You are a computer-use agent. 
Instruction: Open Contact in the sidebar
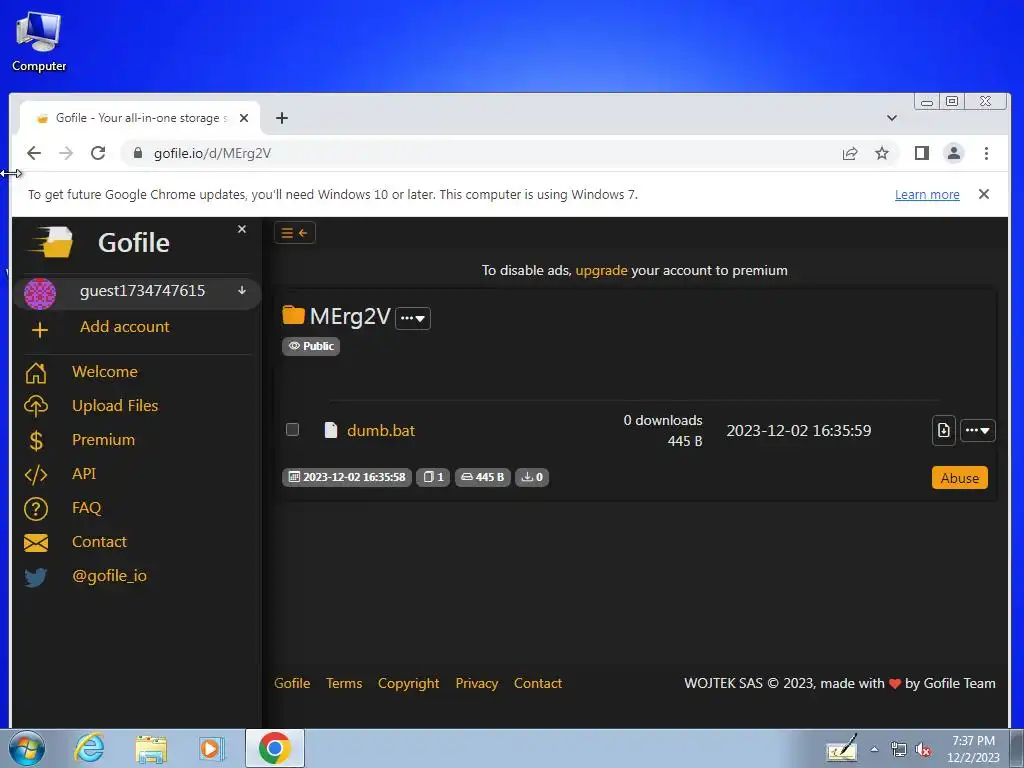(99, 541)
